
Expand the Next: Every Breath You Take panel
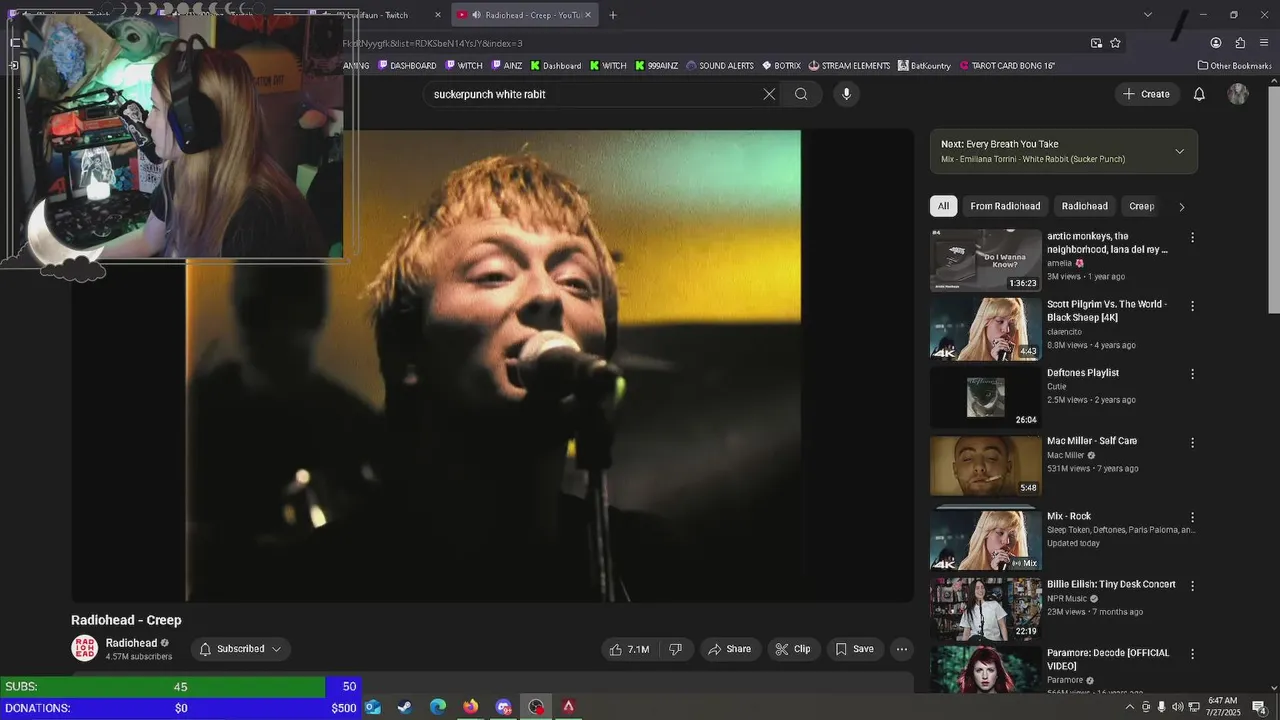click(1179, 151)
